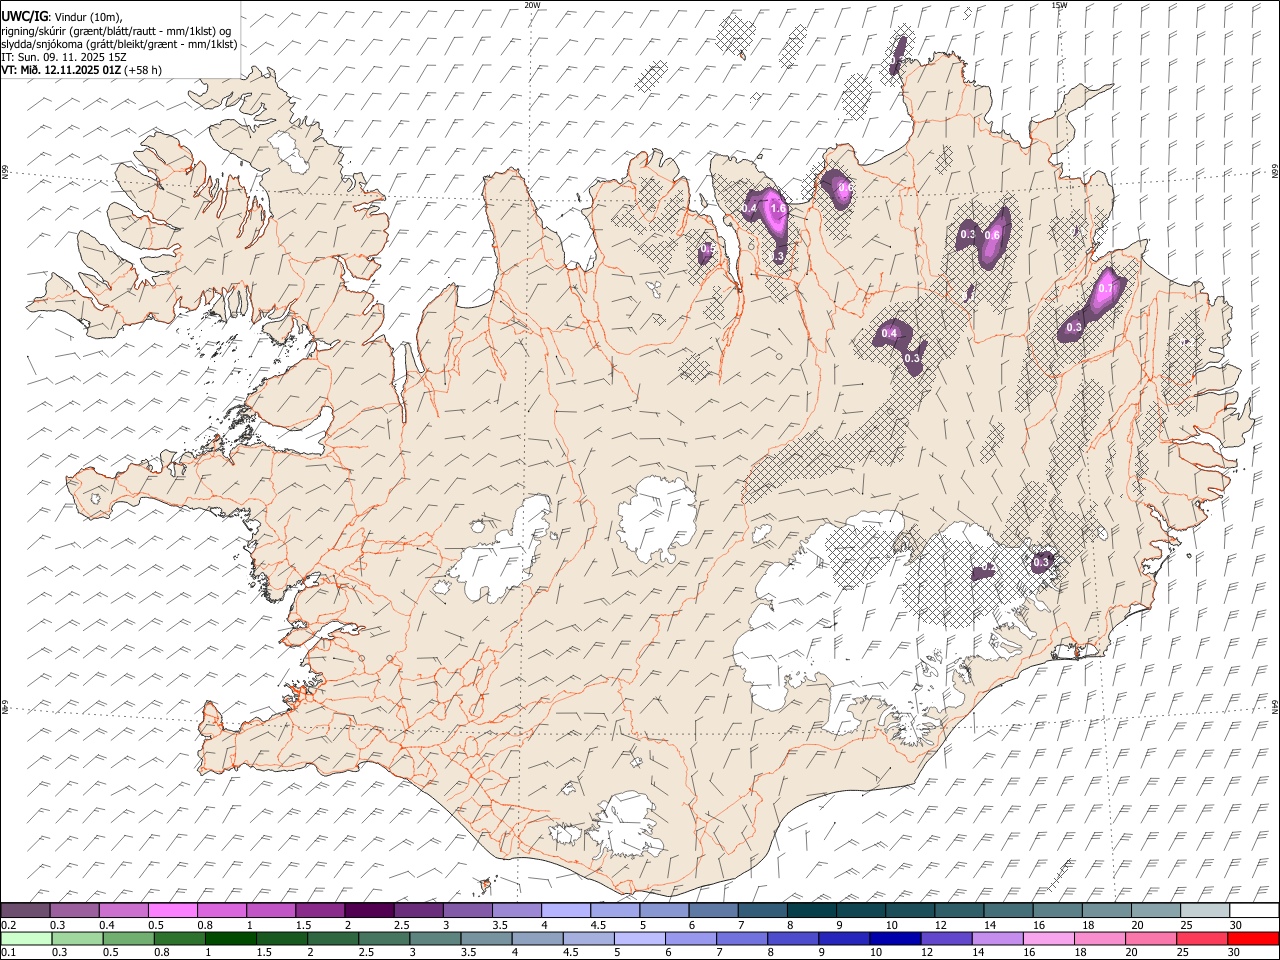1280x960 pixels.
Task: Select the 'slydda/snjókoma' legend description line
Action: point(119,44)
